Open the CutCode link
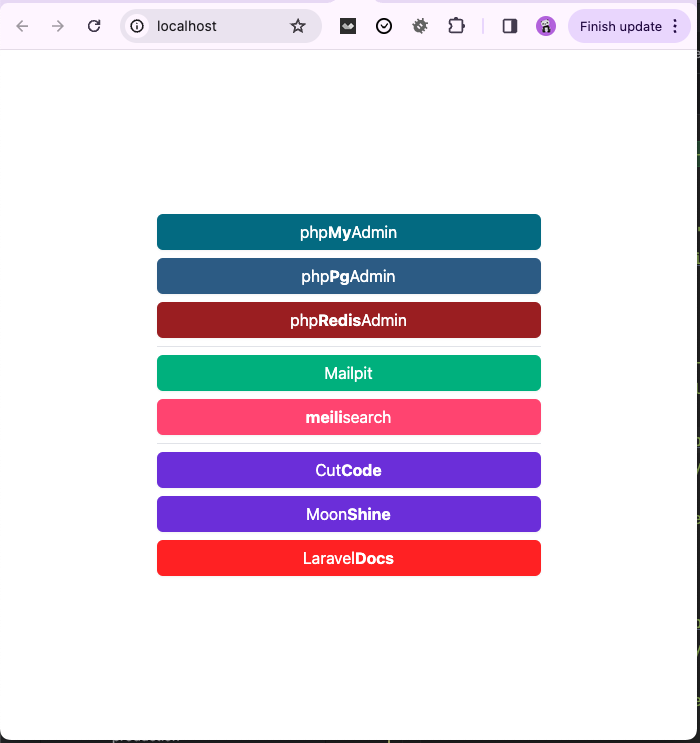Screen dimensions: 700x743 click(349, 470)
